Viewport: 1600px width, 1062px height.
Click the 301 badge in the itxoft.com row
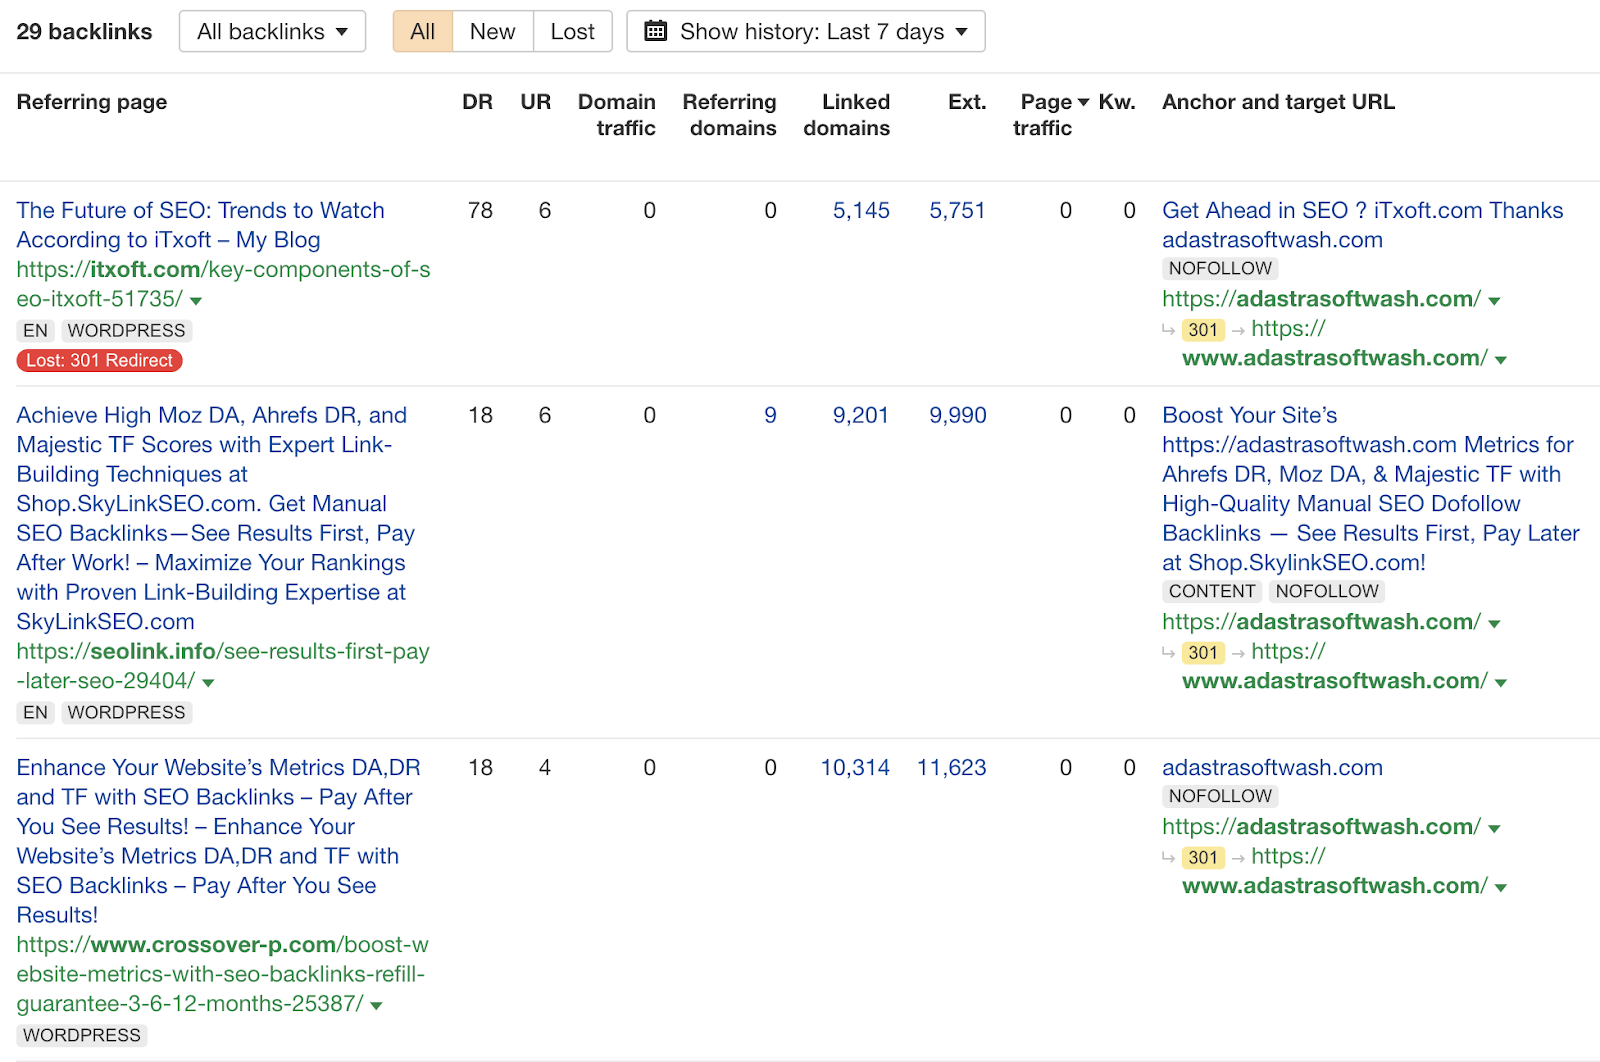(1203, 330)
